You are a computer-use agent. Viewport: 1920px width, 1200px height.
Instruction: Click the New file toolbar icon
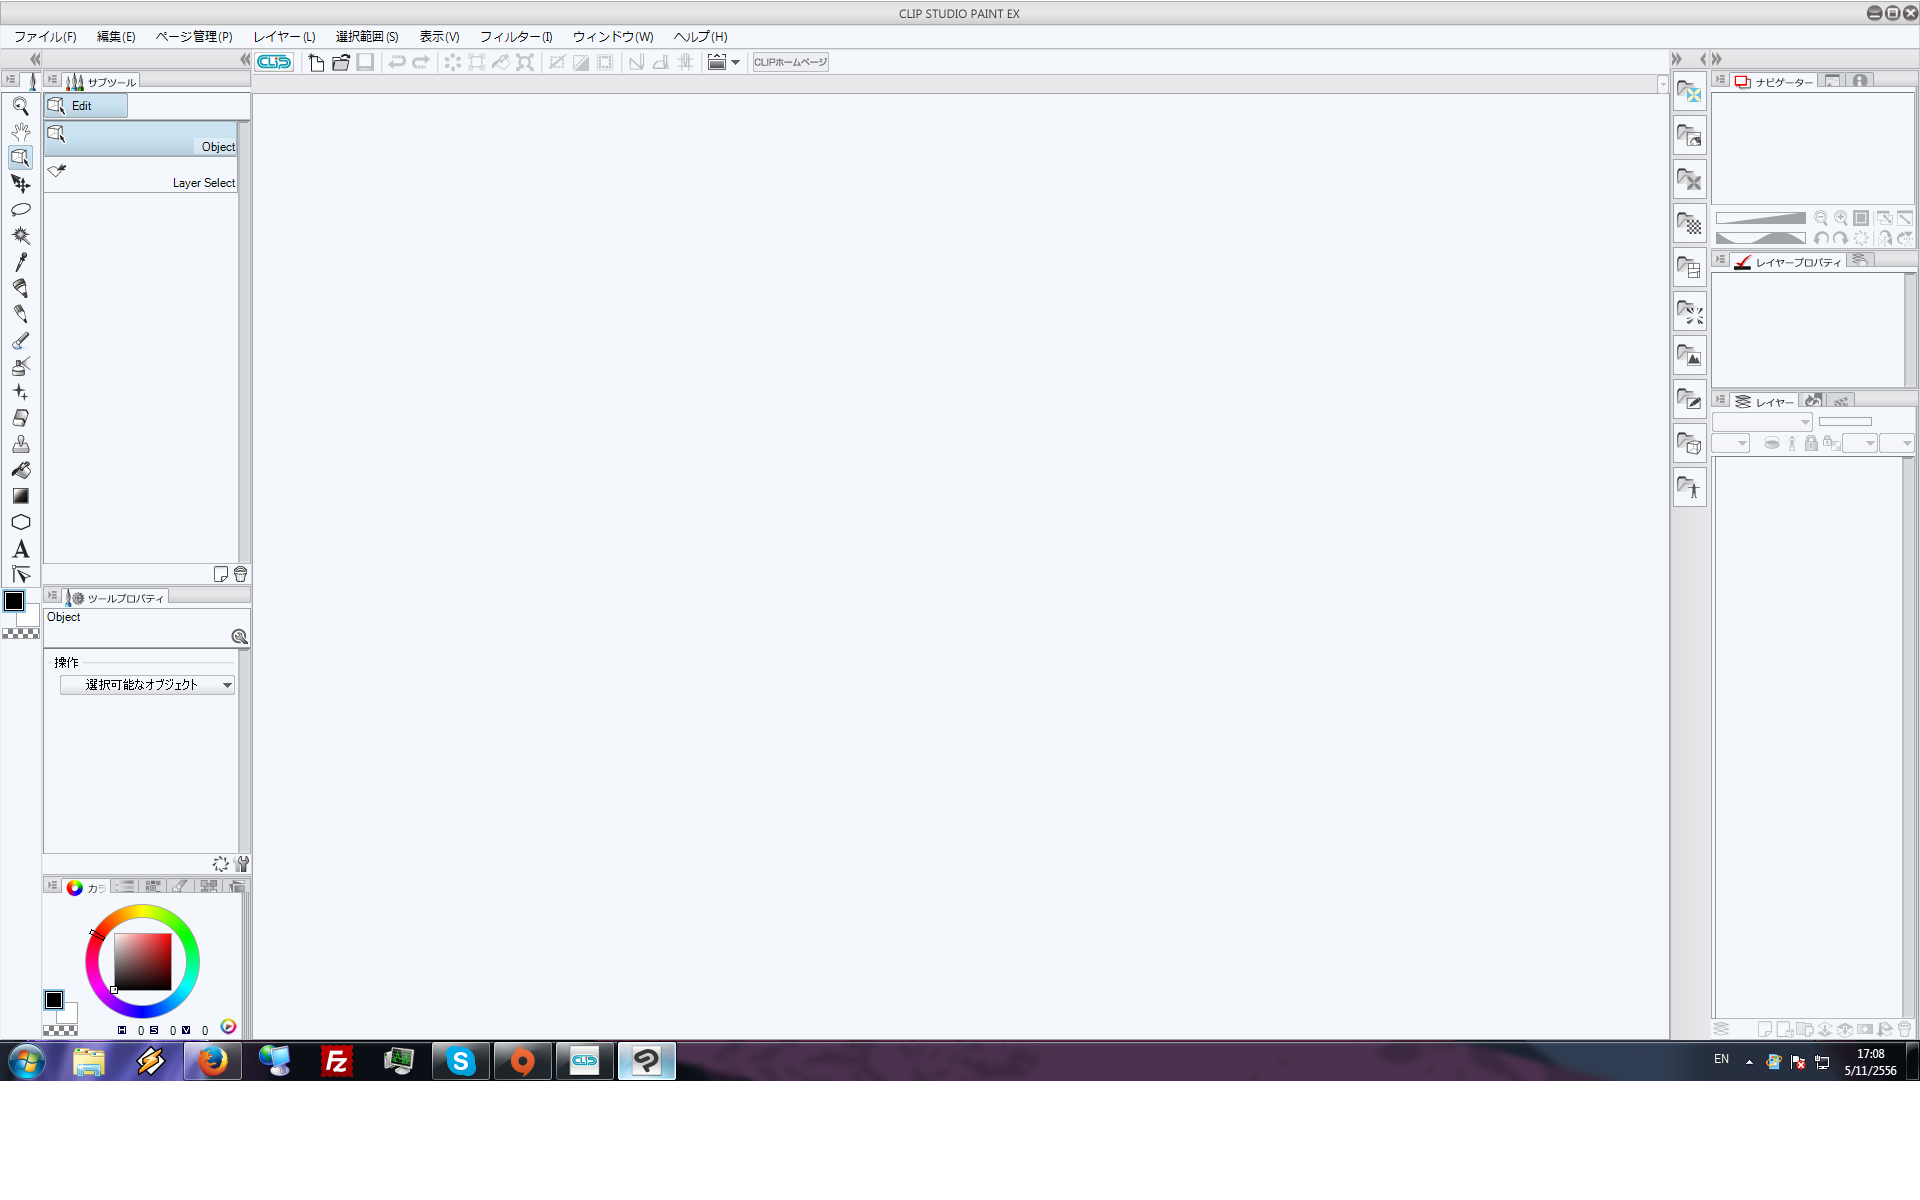coord(316,62)
